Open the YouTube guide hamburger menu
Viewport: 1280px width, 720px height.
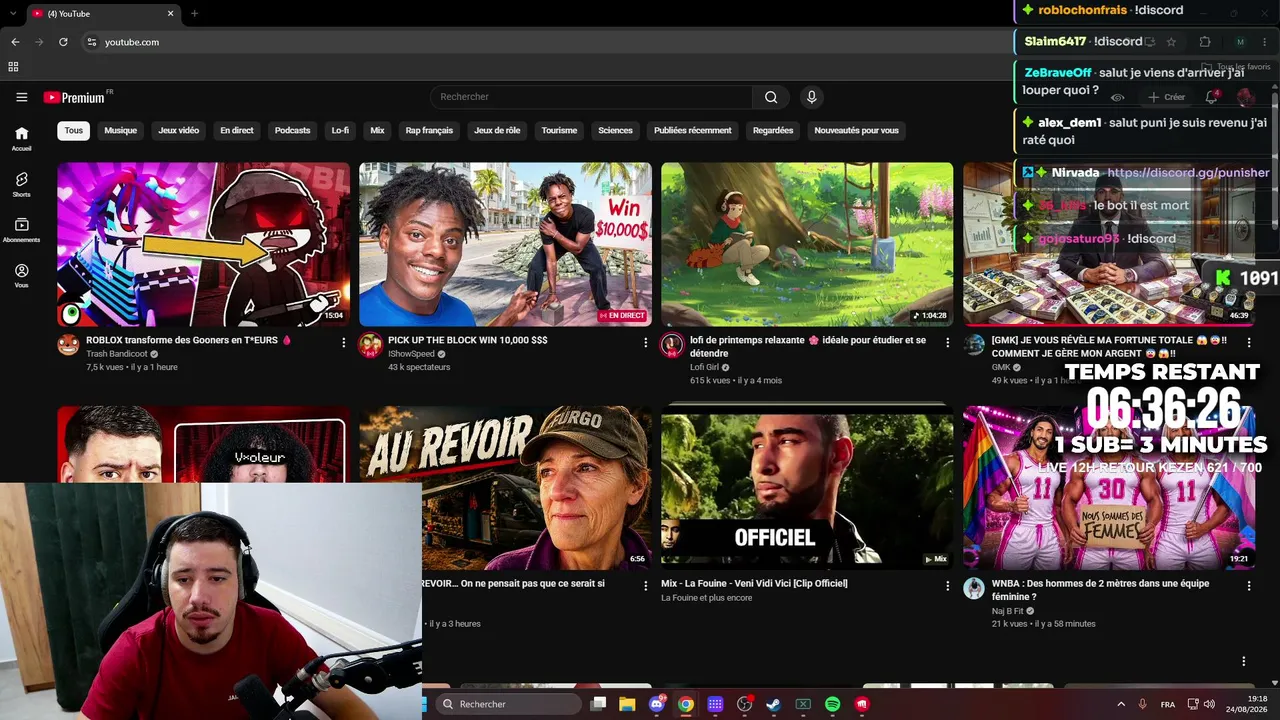click(21, 97)
